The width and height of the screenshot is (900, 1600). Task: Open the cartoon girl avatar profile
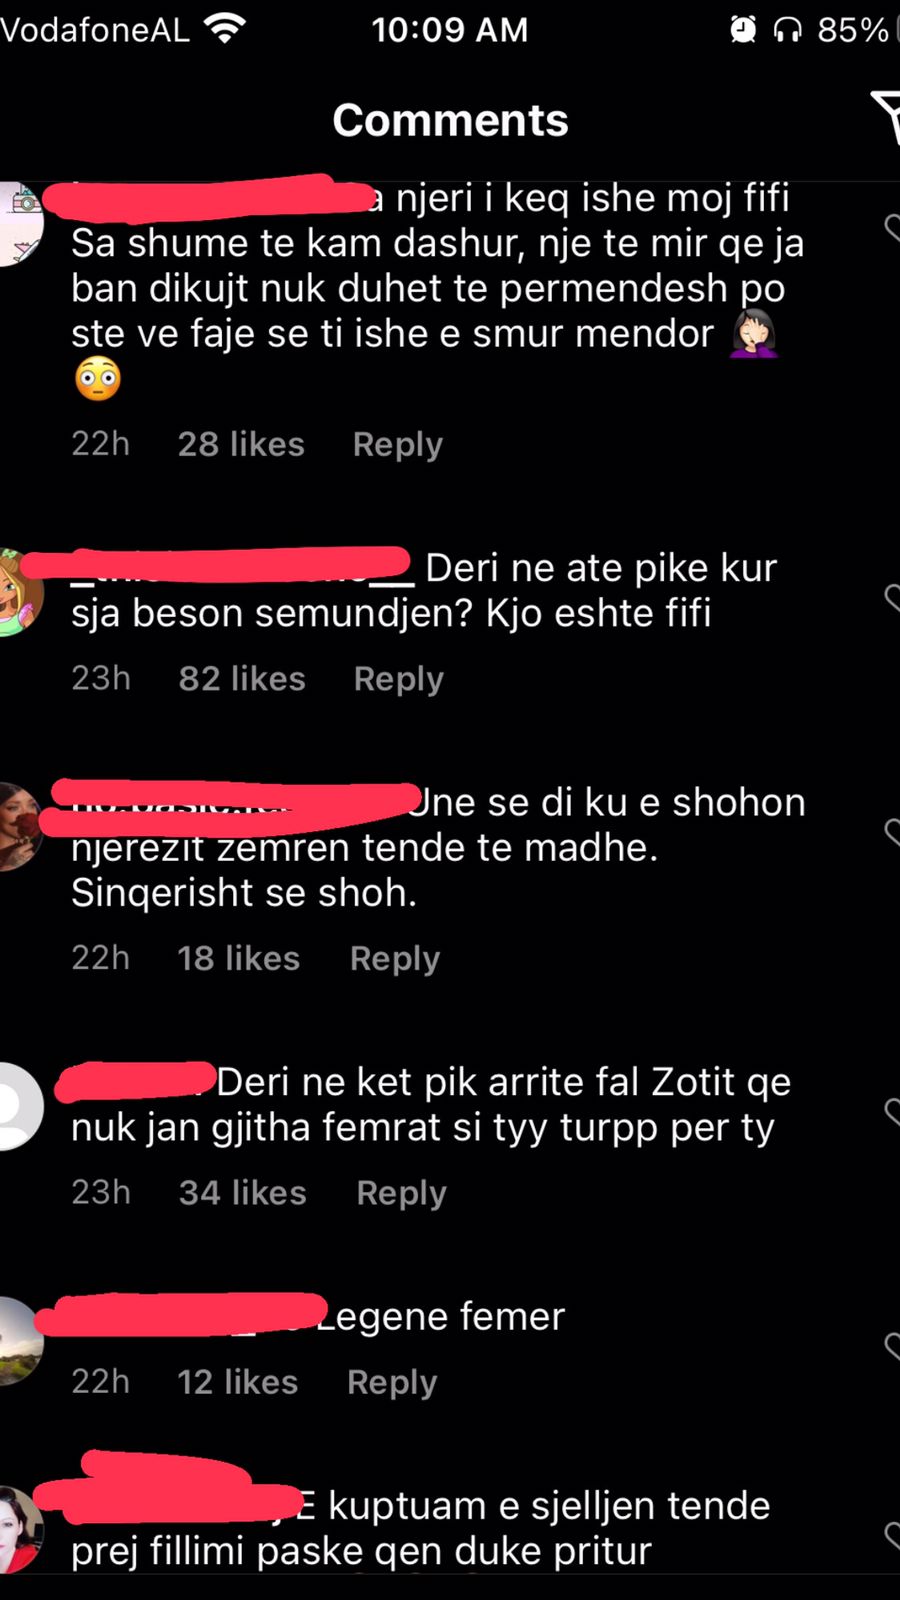coord(19,593)
